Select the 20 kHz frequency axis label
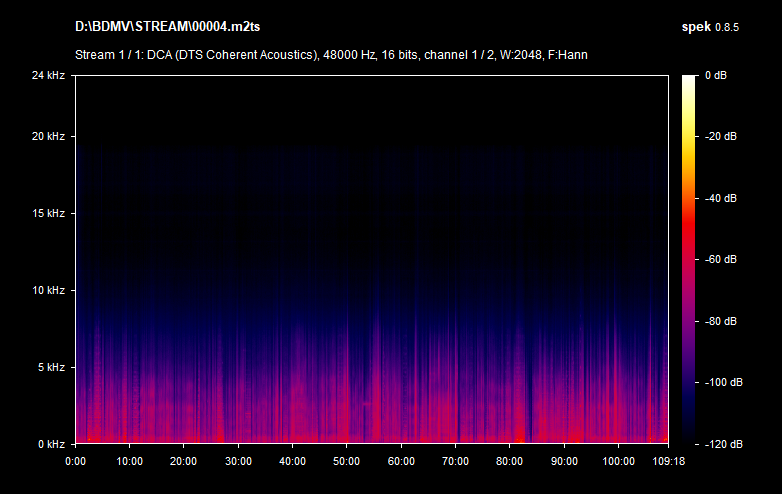The height and width of the screenshot is (494, 782). coord(48,136)
